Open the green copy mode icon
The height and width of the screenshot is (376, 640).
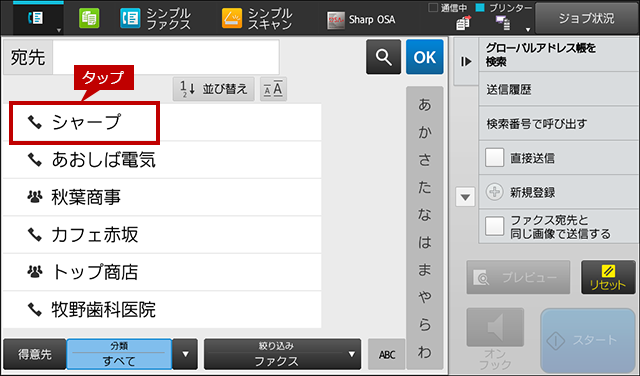(89, 18)
